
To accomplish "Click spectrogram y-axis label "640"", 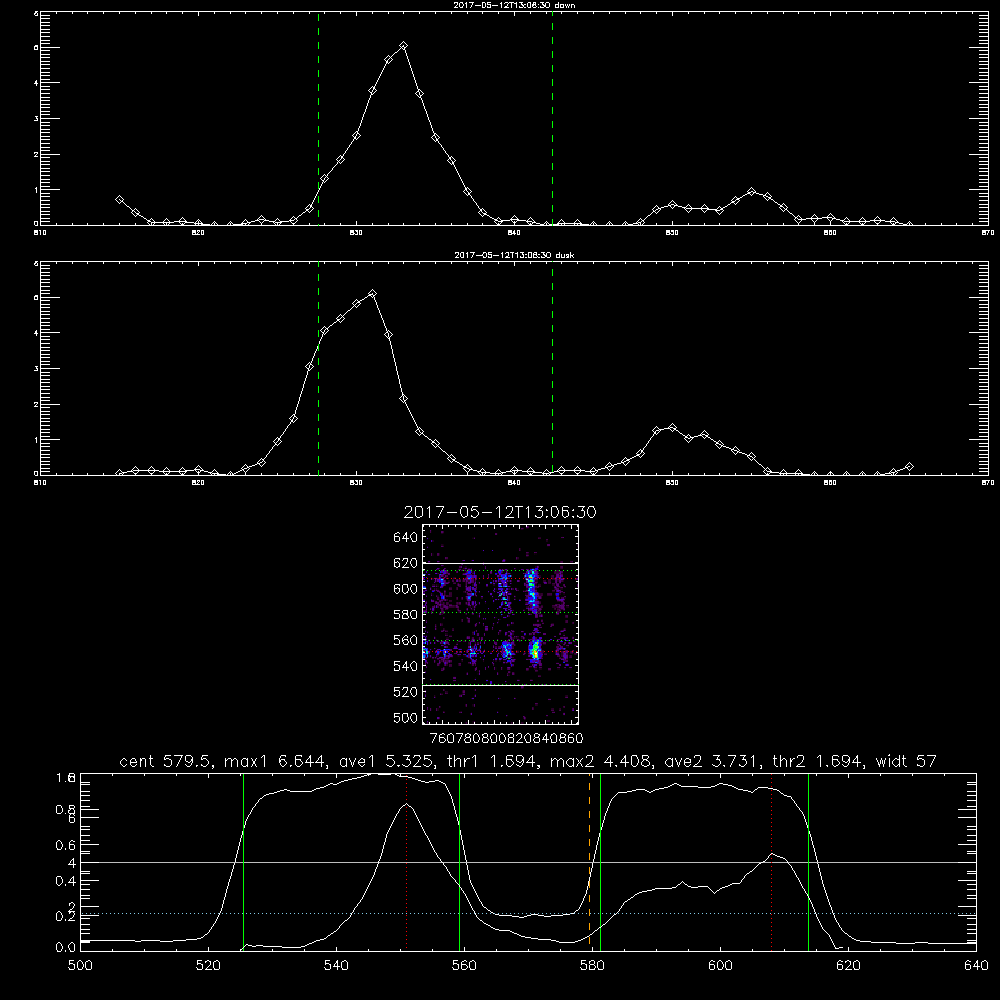I will point(405,538).
